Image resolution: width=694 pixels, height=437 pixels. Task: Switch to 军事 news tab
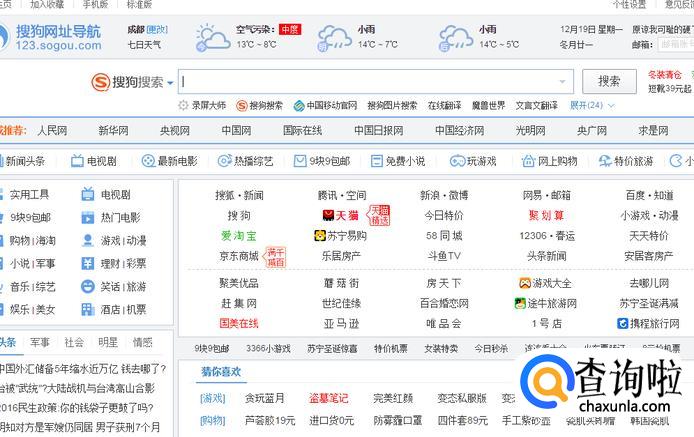40,342
